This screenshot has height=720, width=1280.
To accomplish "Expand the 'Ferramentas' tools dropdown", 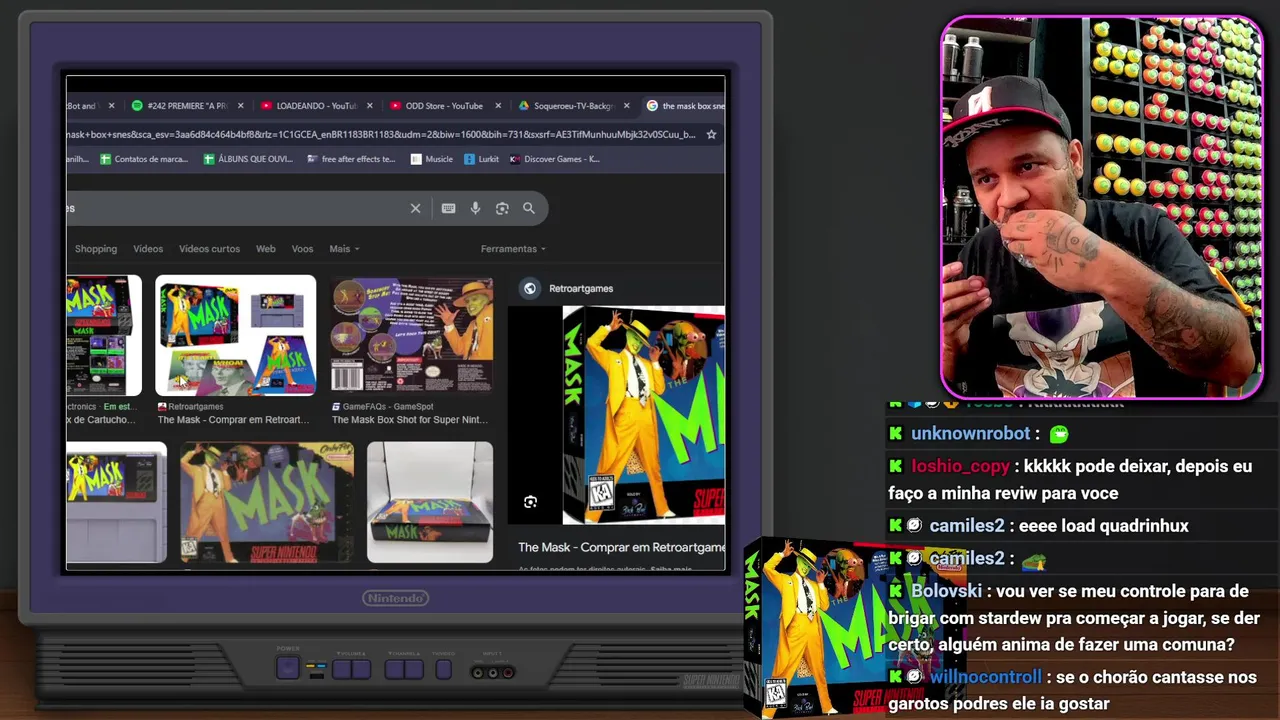I will coord(513,249).
